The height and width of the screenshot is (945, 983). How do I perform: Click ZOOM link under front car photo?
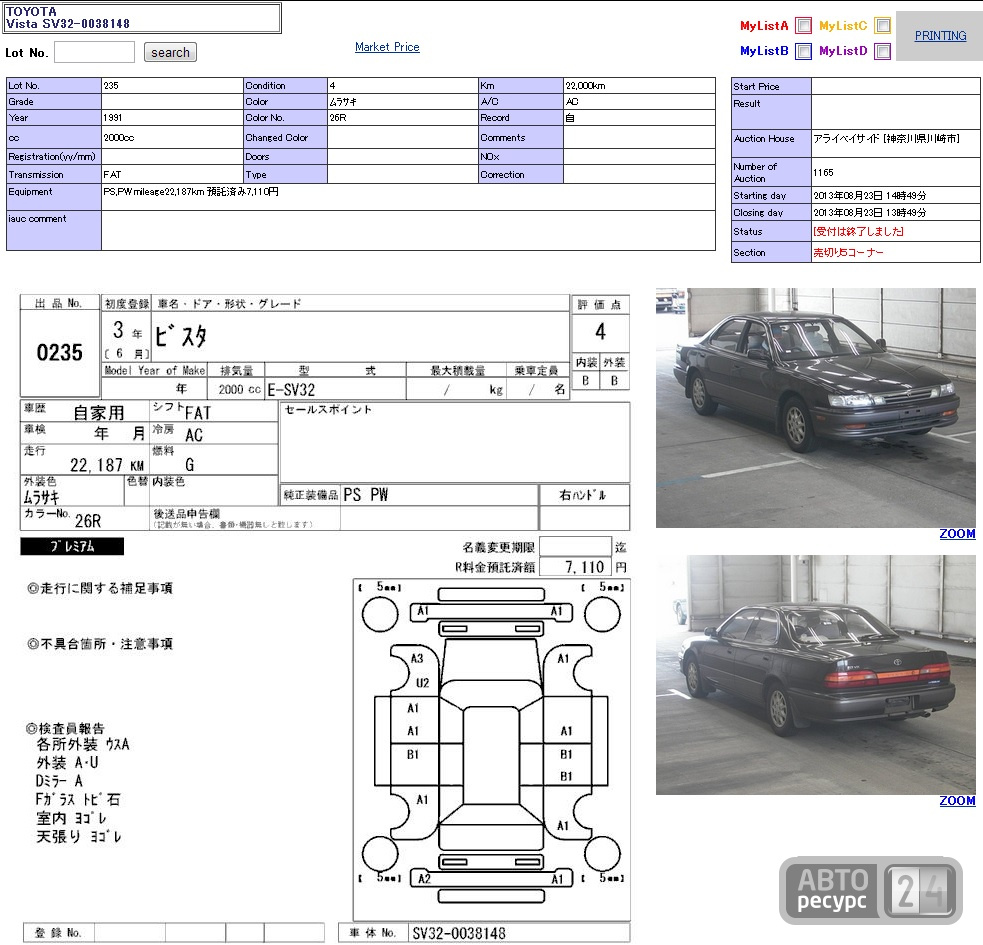(957, 534)
